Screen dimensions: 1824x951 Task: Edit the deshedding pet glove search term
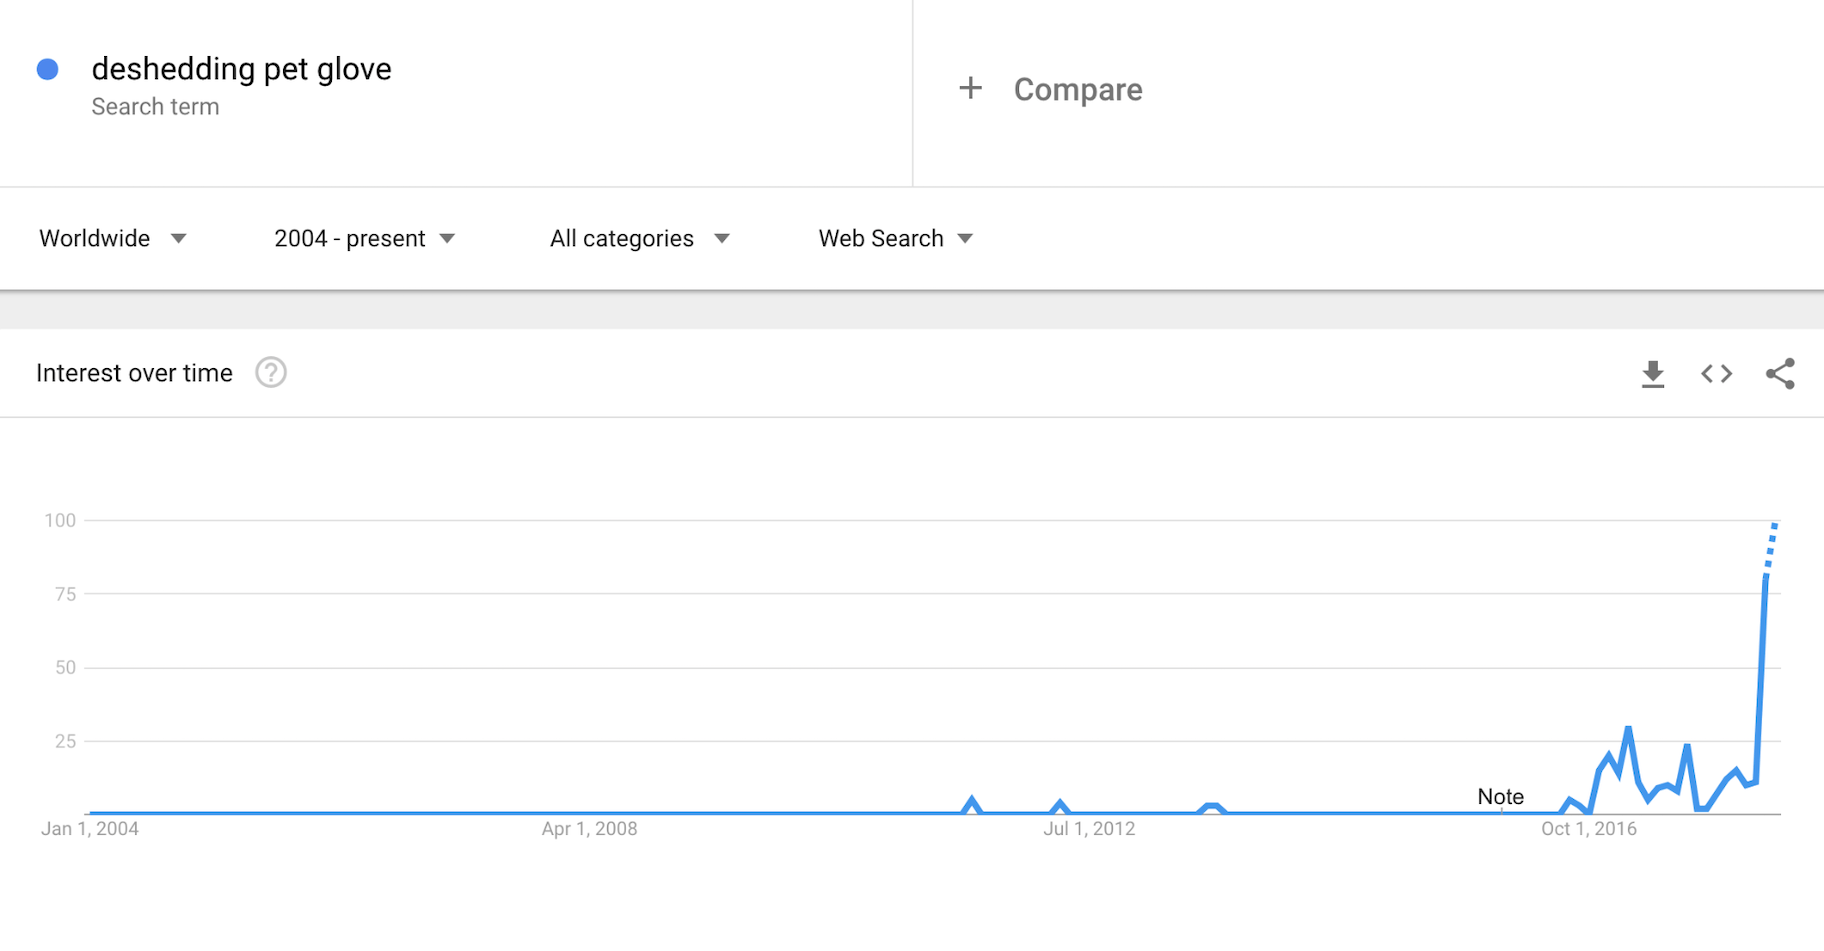coord(241,69)
